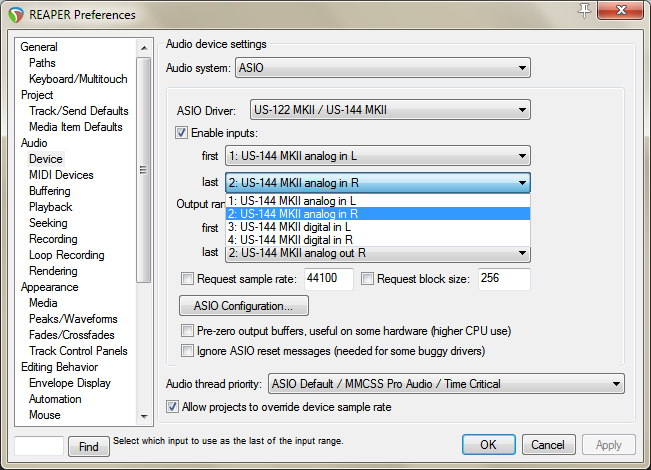The height and width of the screenshot is (470, 651).
Task: Select Peaks/Waveforms preferences page
Action: pos(73,319)
